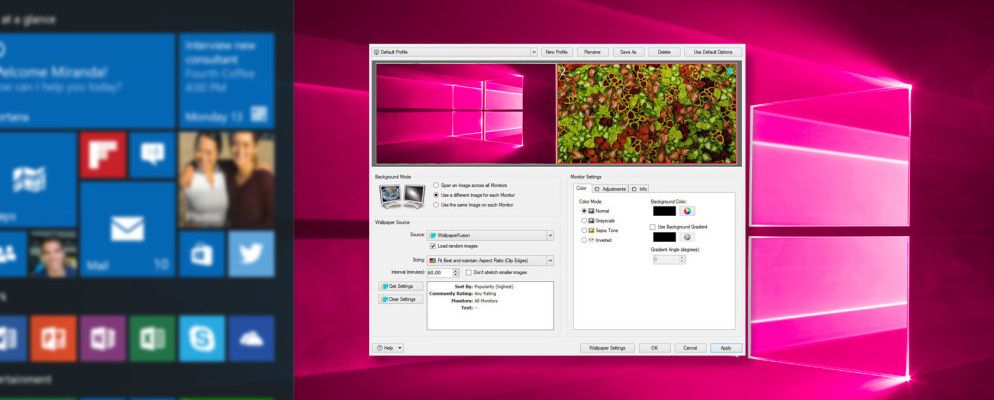Open the OneNote tile in Start menu
The width and height of the screenshot is (994, 400).
click(x=103, y=339)
